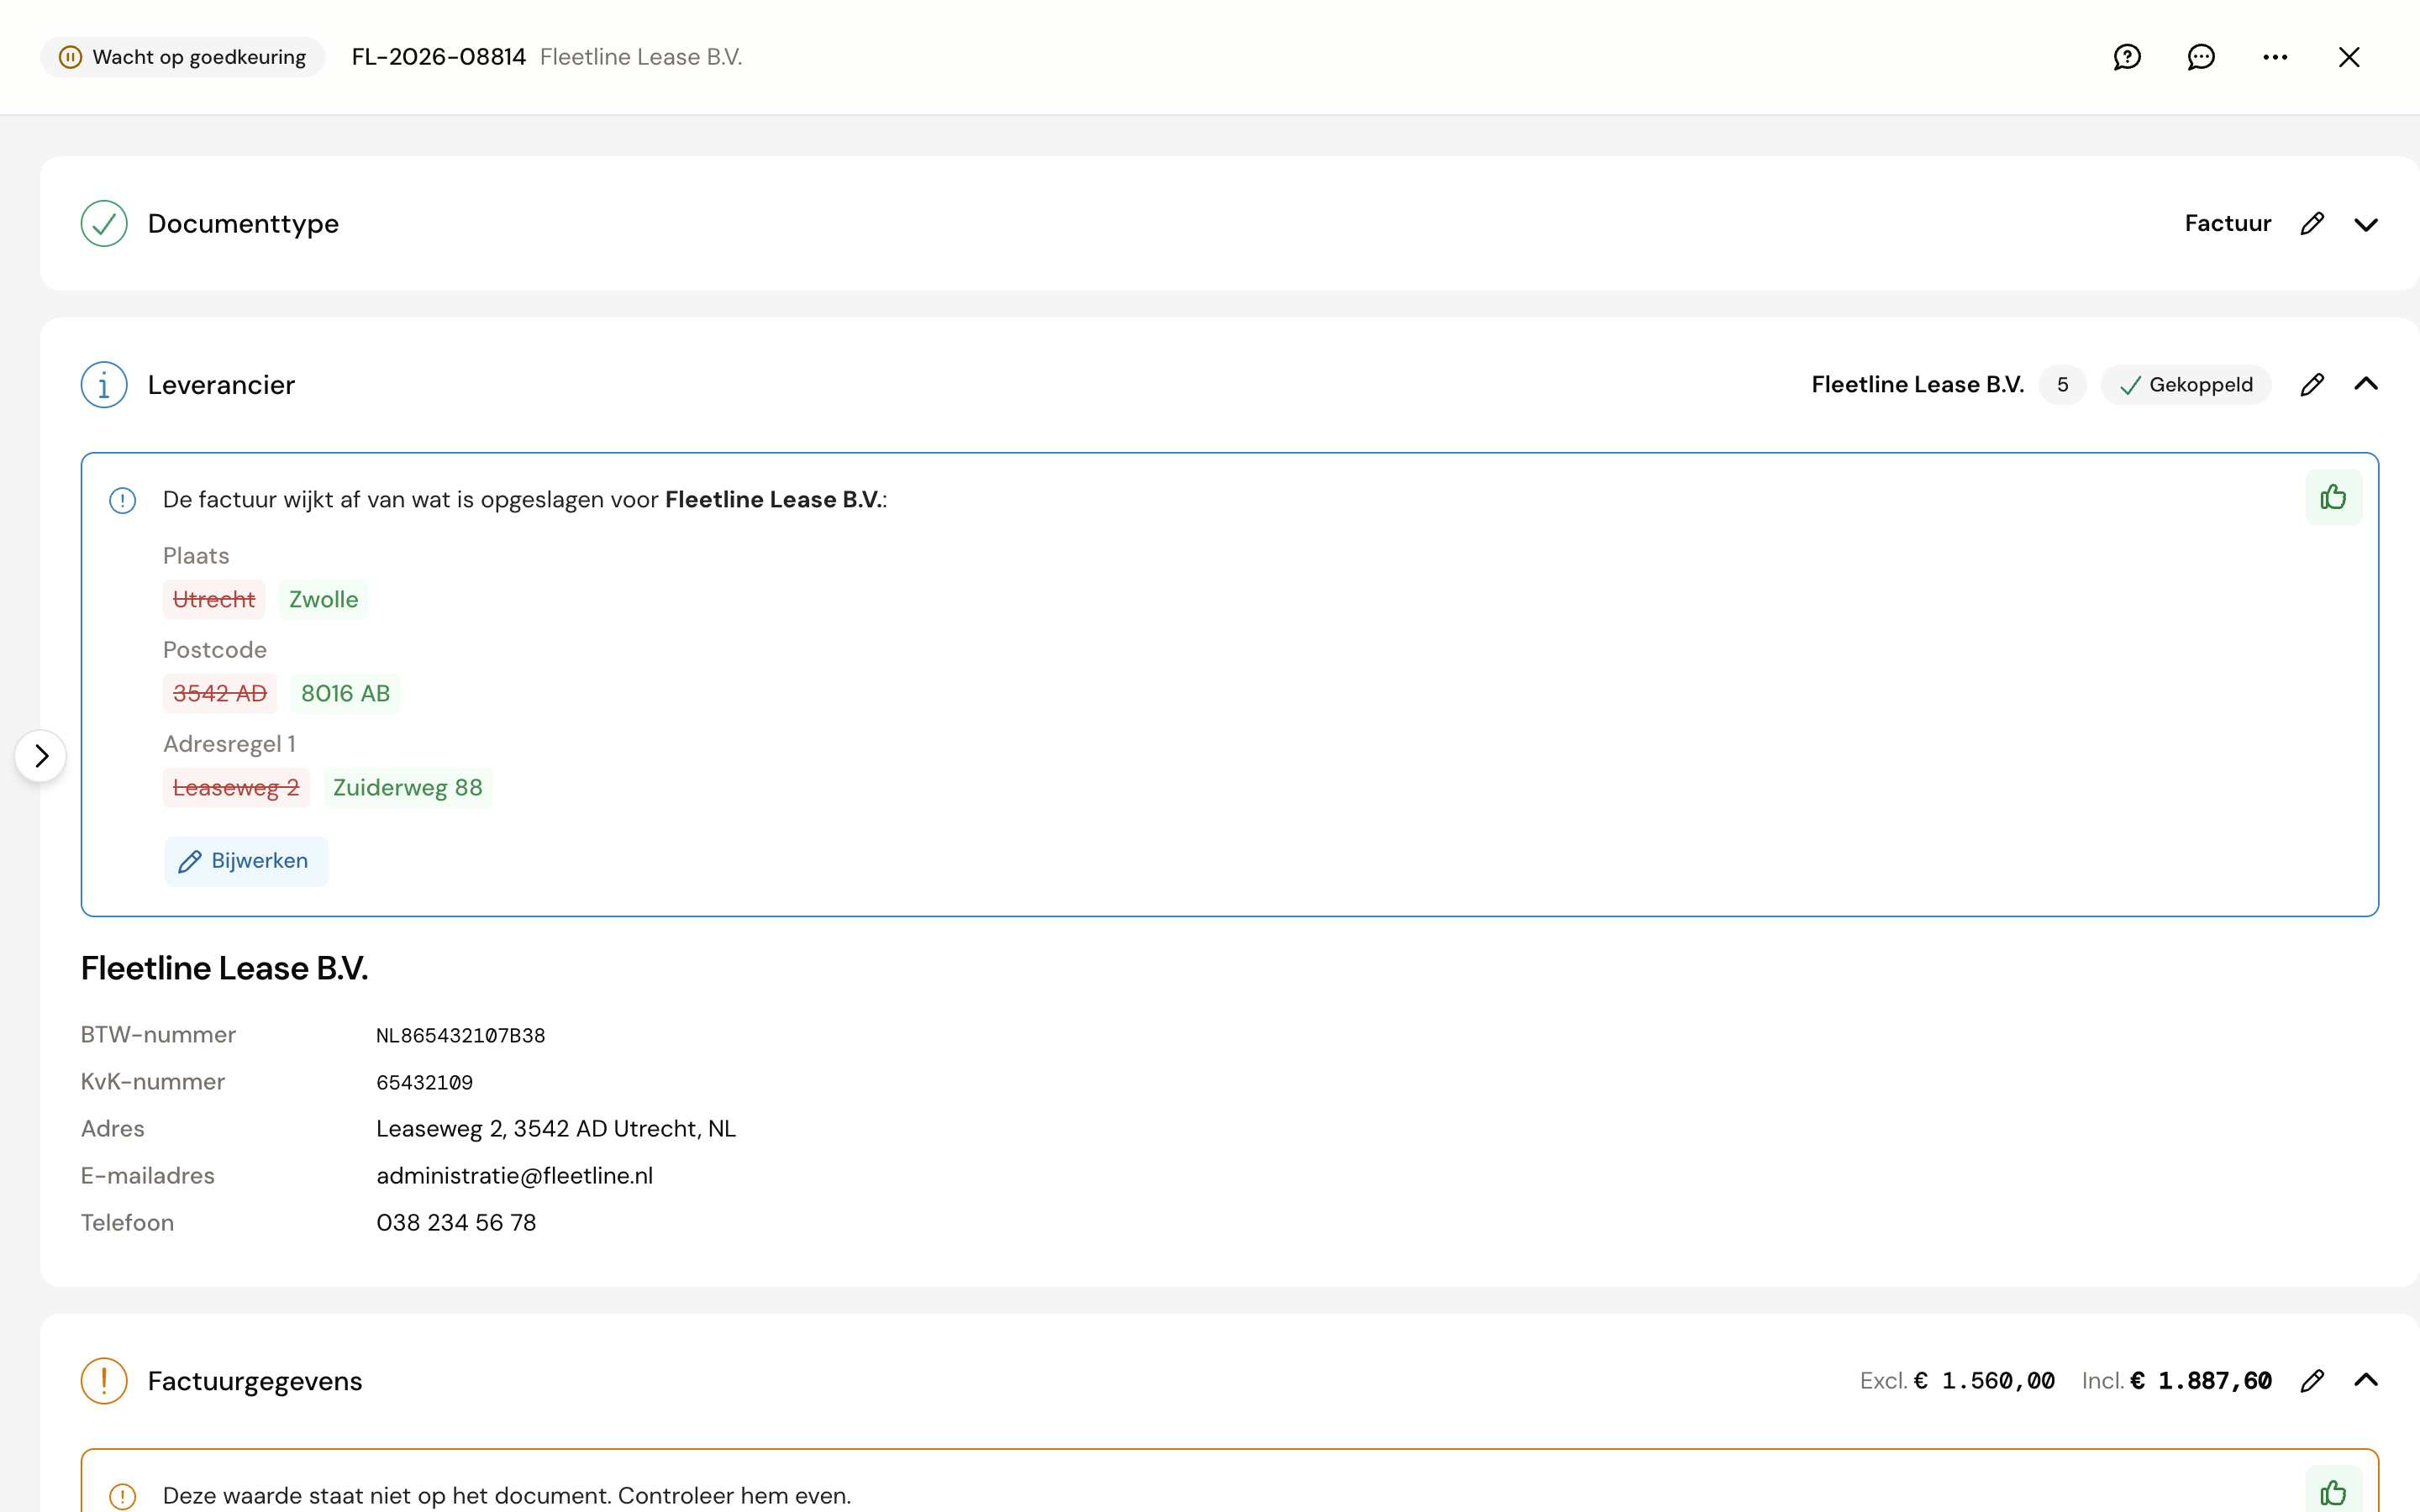Click the Factuur document type value

tap(2228, 224)
